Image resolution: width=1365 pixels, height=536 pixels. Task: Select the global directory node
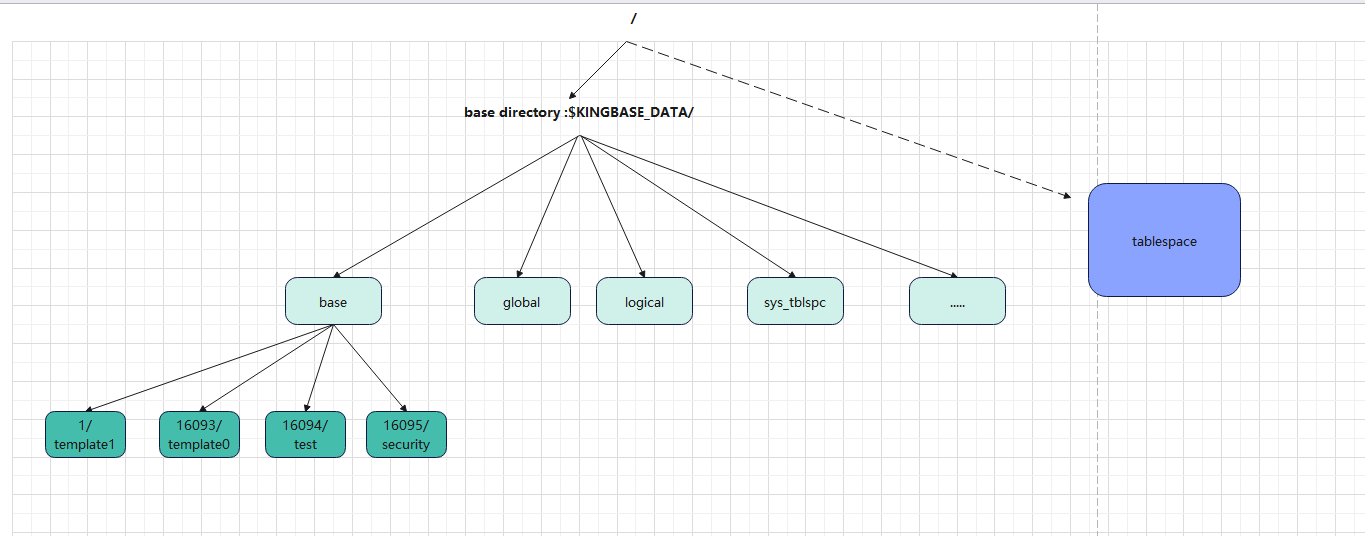(x=522, y=301)
